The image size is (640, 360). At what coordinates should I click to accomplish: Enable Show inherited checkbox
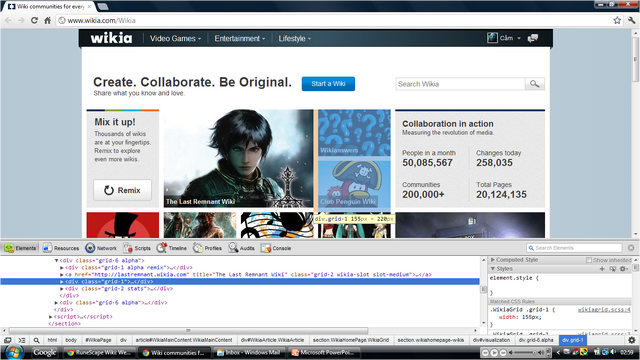click(589, 260)
